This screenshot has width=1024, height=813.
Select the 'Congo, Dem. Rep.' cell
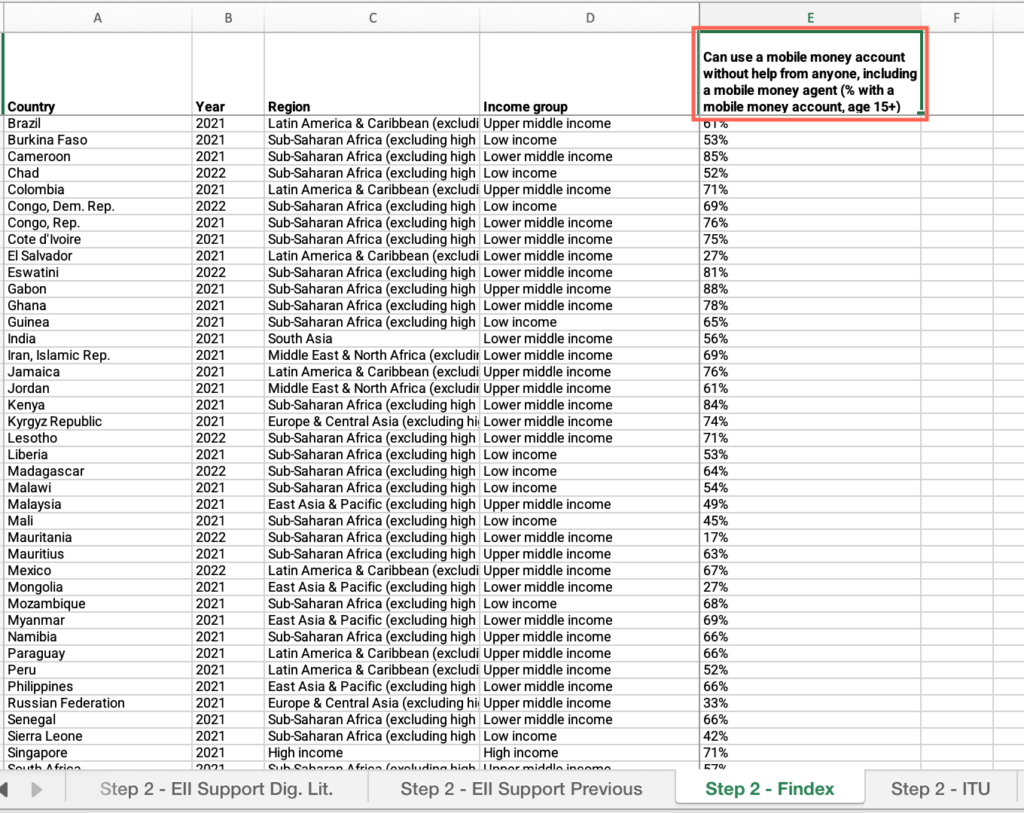97,206
